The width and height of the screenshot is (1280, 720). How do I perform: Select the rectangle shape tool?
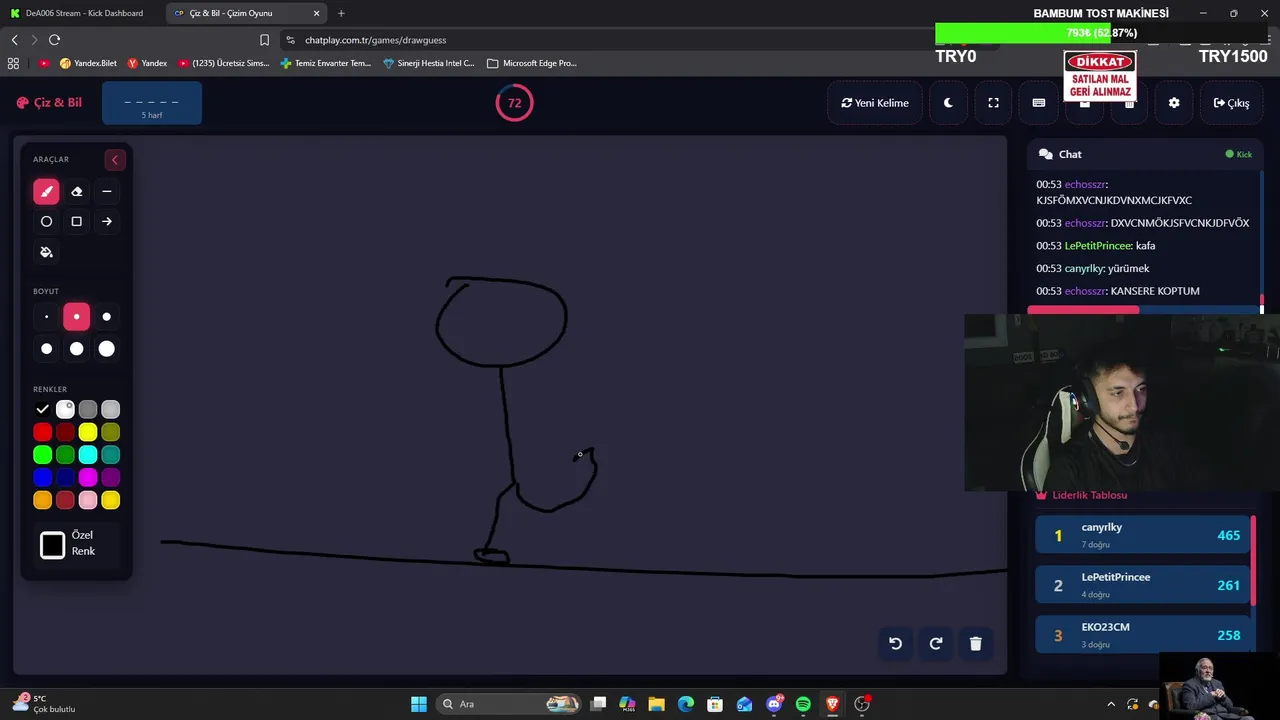(77, 221)
